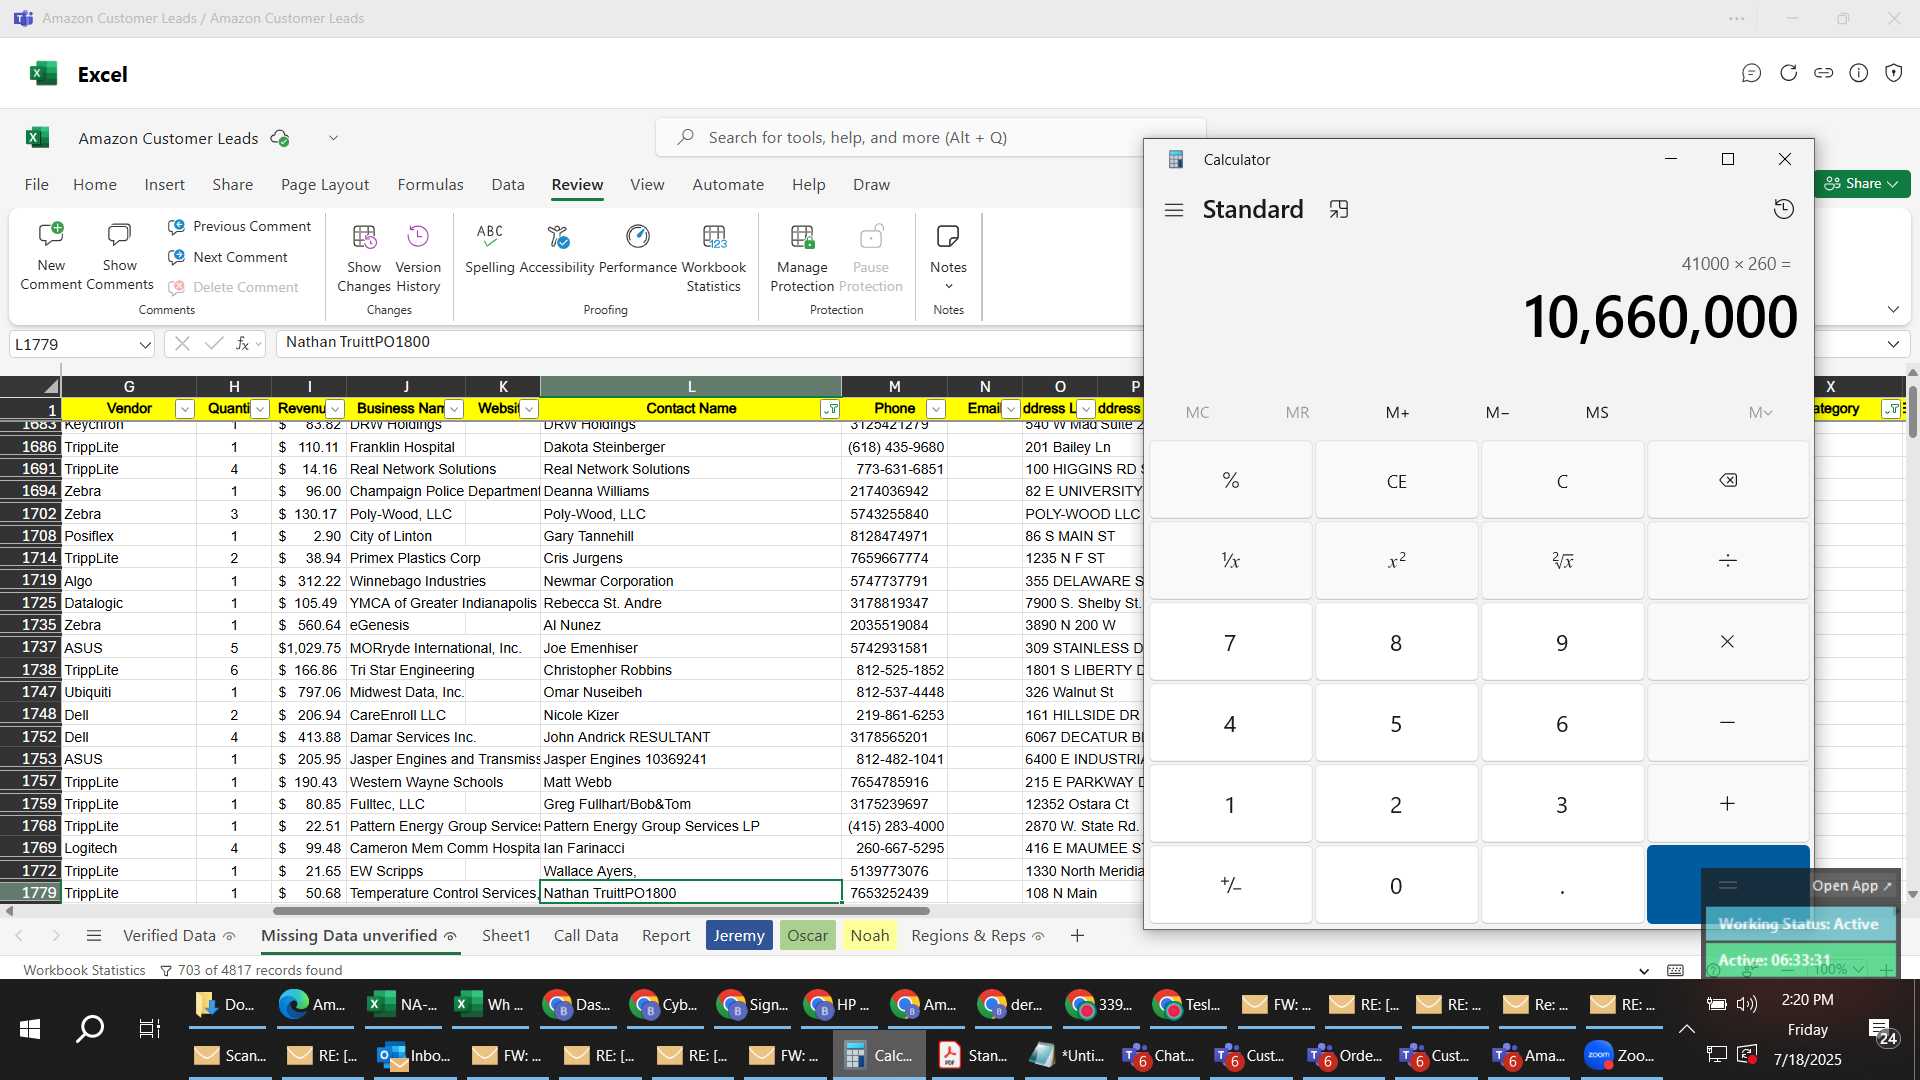Screen dimensions: 1920x1080
Task: Go to Previous Comment
Action: point(239,227)
